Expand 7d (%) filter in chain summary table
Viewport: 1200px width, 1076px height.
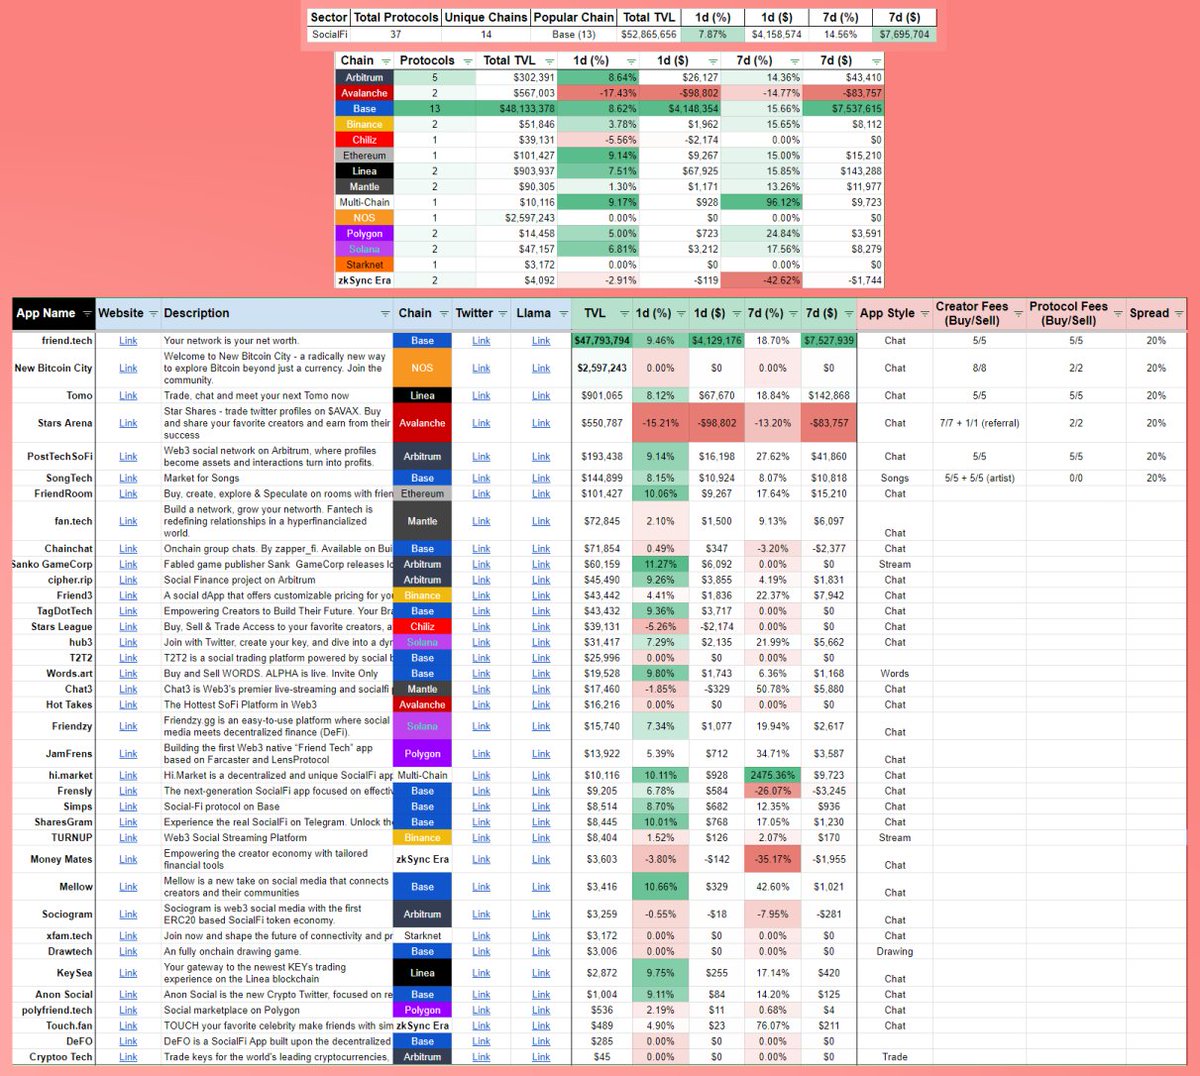794,61
